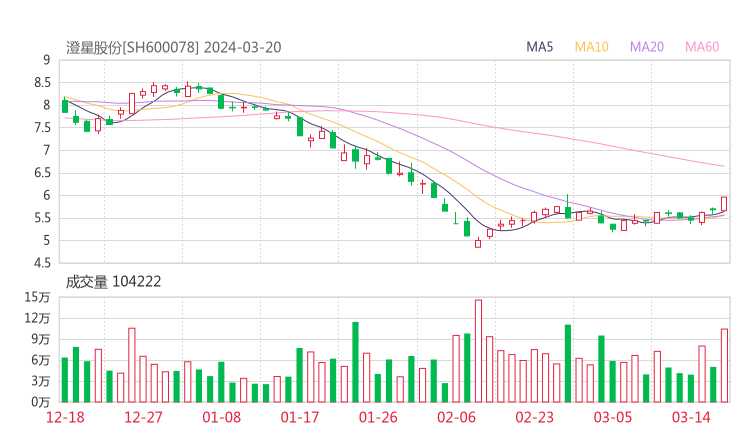Click the 15万 volume axis label
740x440 pixels.
coord(37,297)
